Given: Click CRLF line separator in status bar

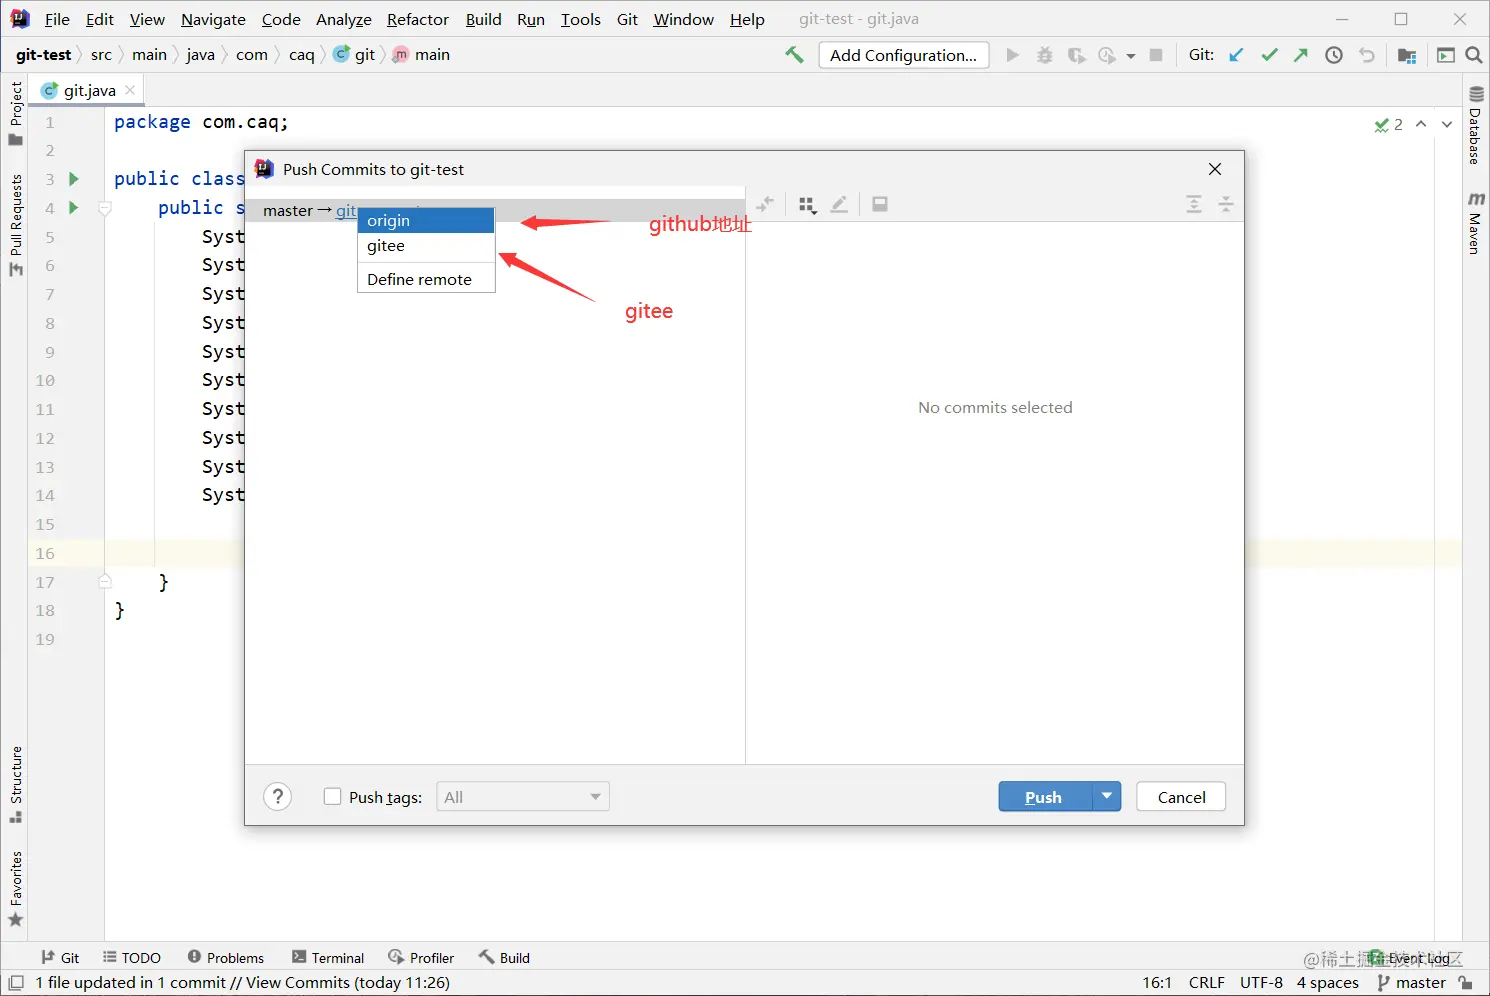Looking at the screenshot, I should 1206,983.
